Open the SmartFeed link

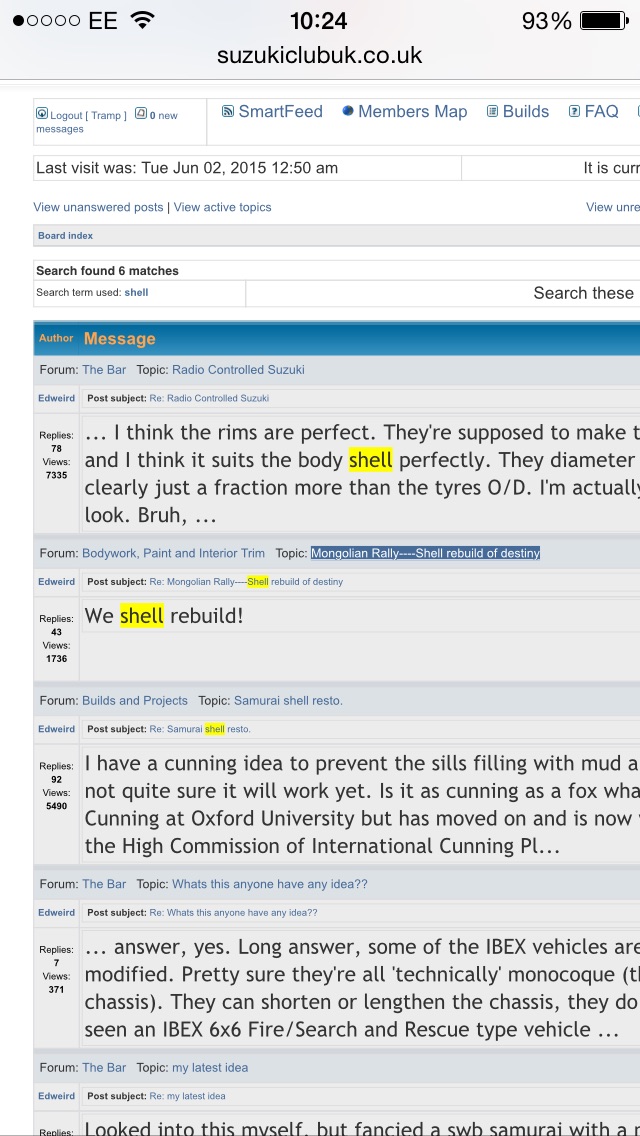(280, 112)
